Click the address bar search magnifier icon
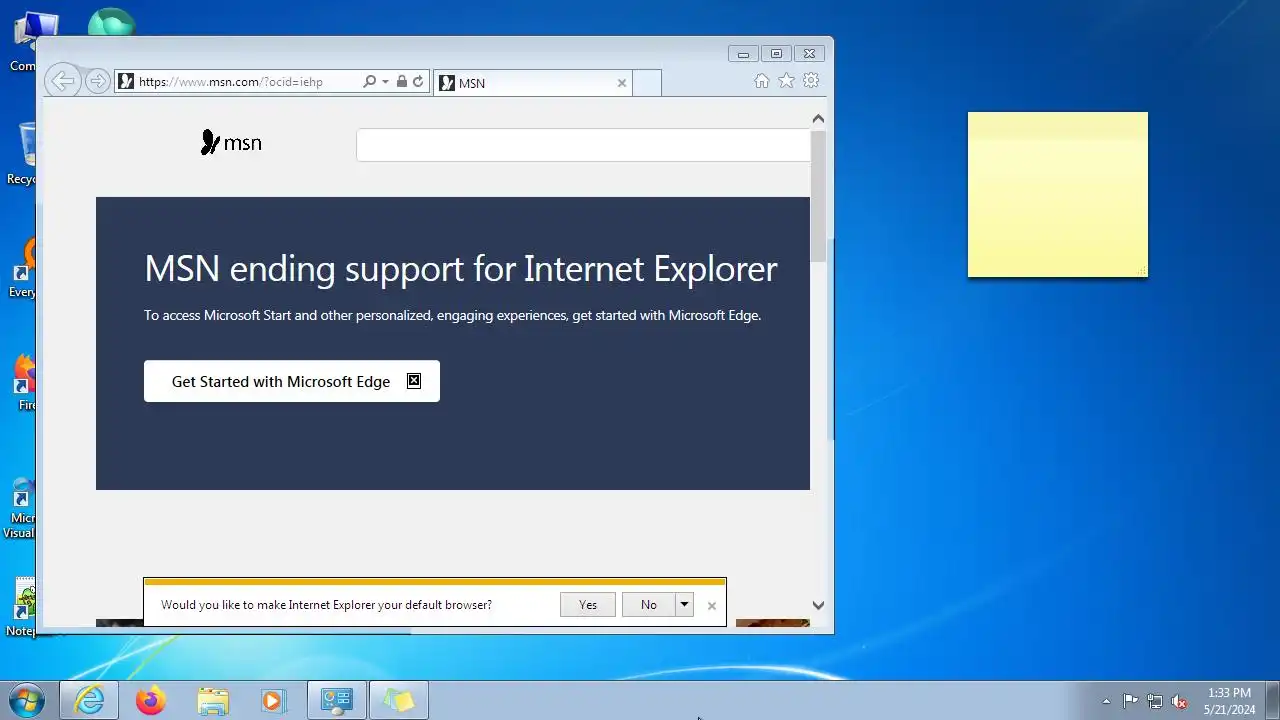1280x720 pixels. click(369, 82)
